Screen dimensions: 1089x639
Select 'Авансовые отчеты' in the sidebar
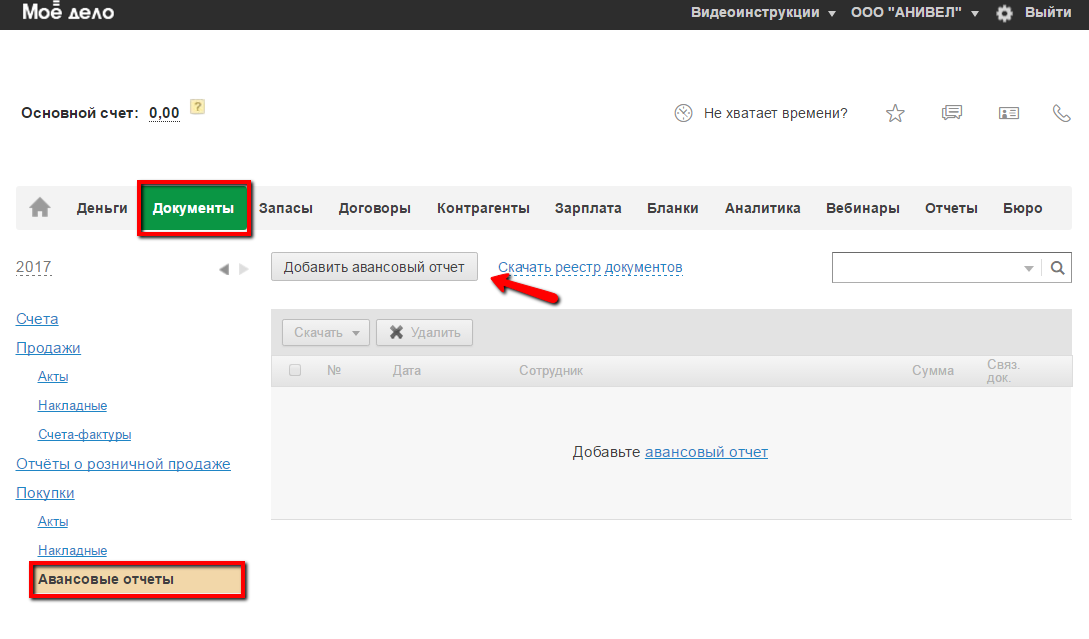[138, 580]
